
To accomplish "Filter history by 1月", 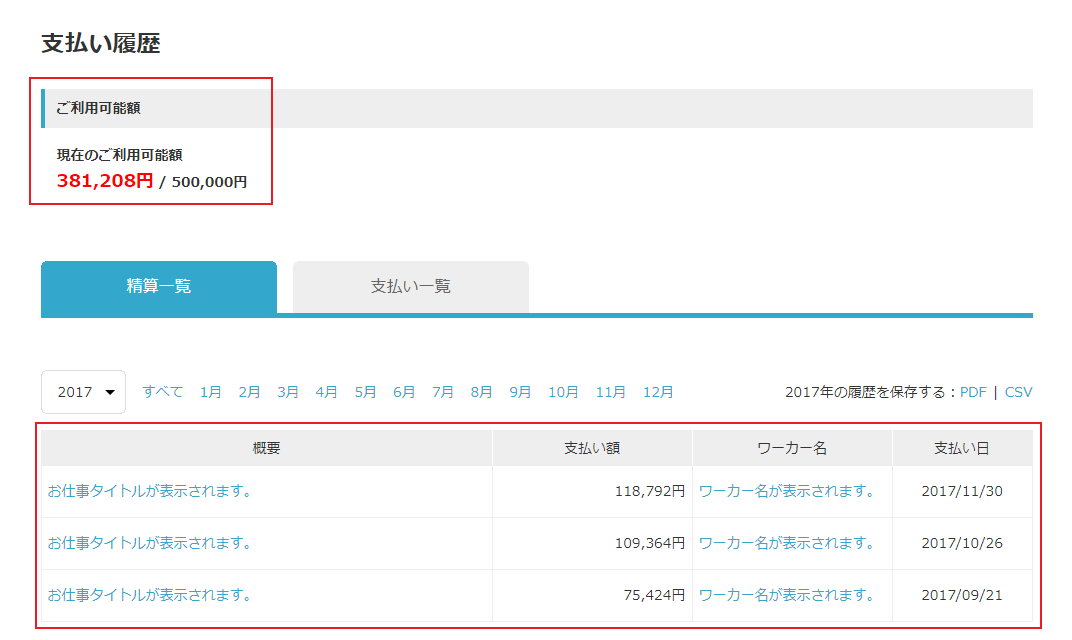I will (x=211, y=392).
